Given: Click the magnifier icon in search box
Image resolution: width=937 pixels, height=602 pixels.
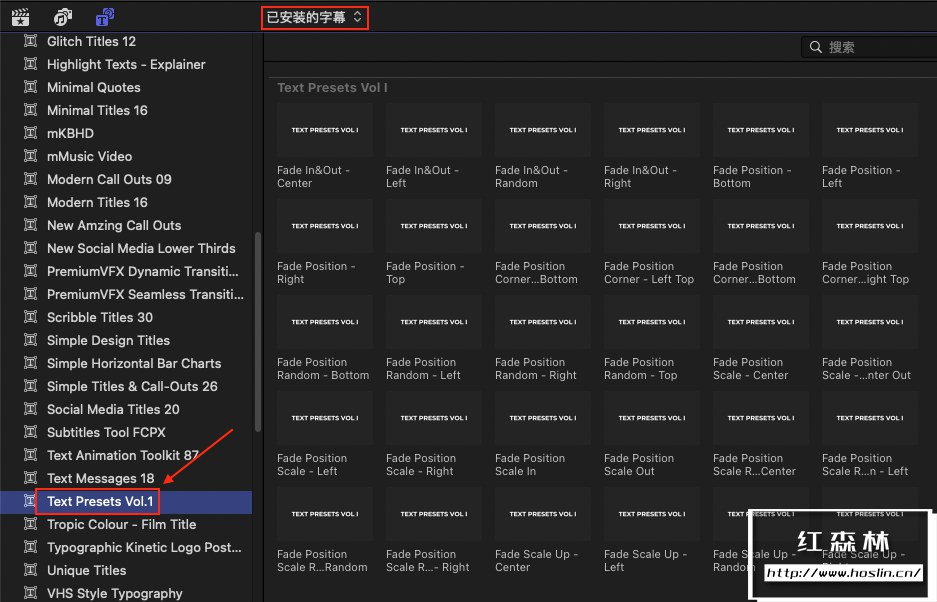Looking at the screenshot, I should (x=815, y=47).
